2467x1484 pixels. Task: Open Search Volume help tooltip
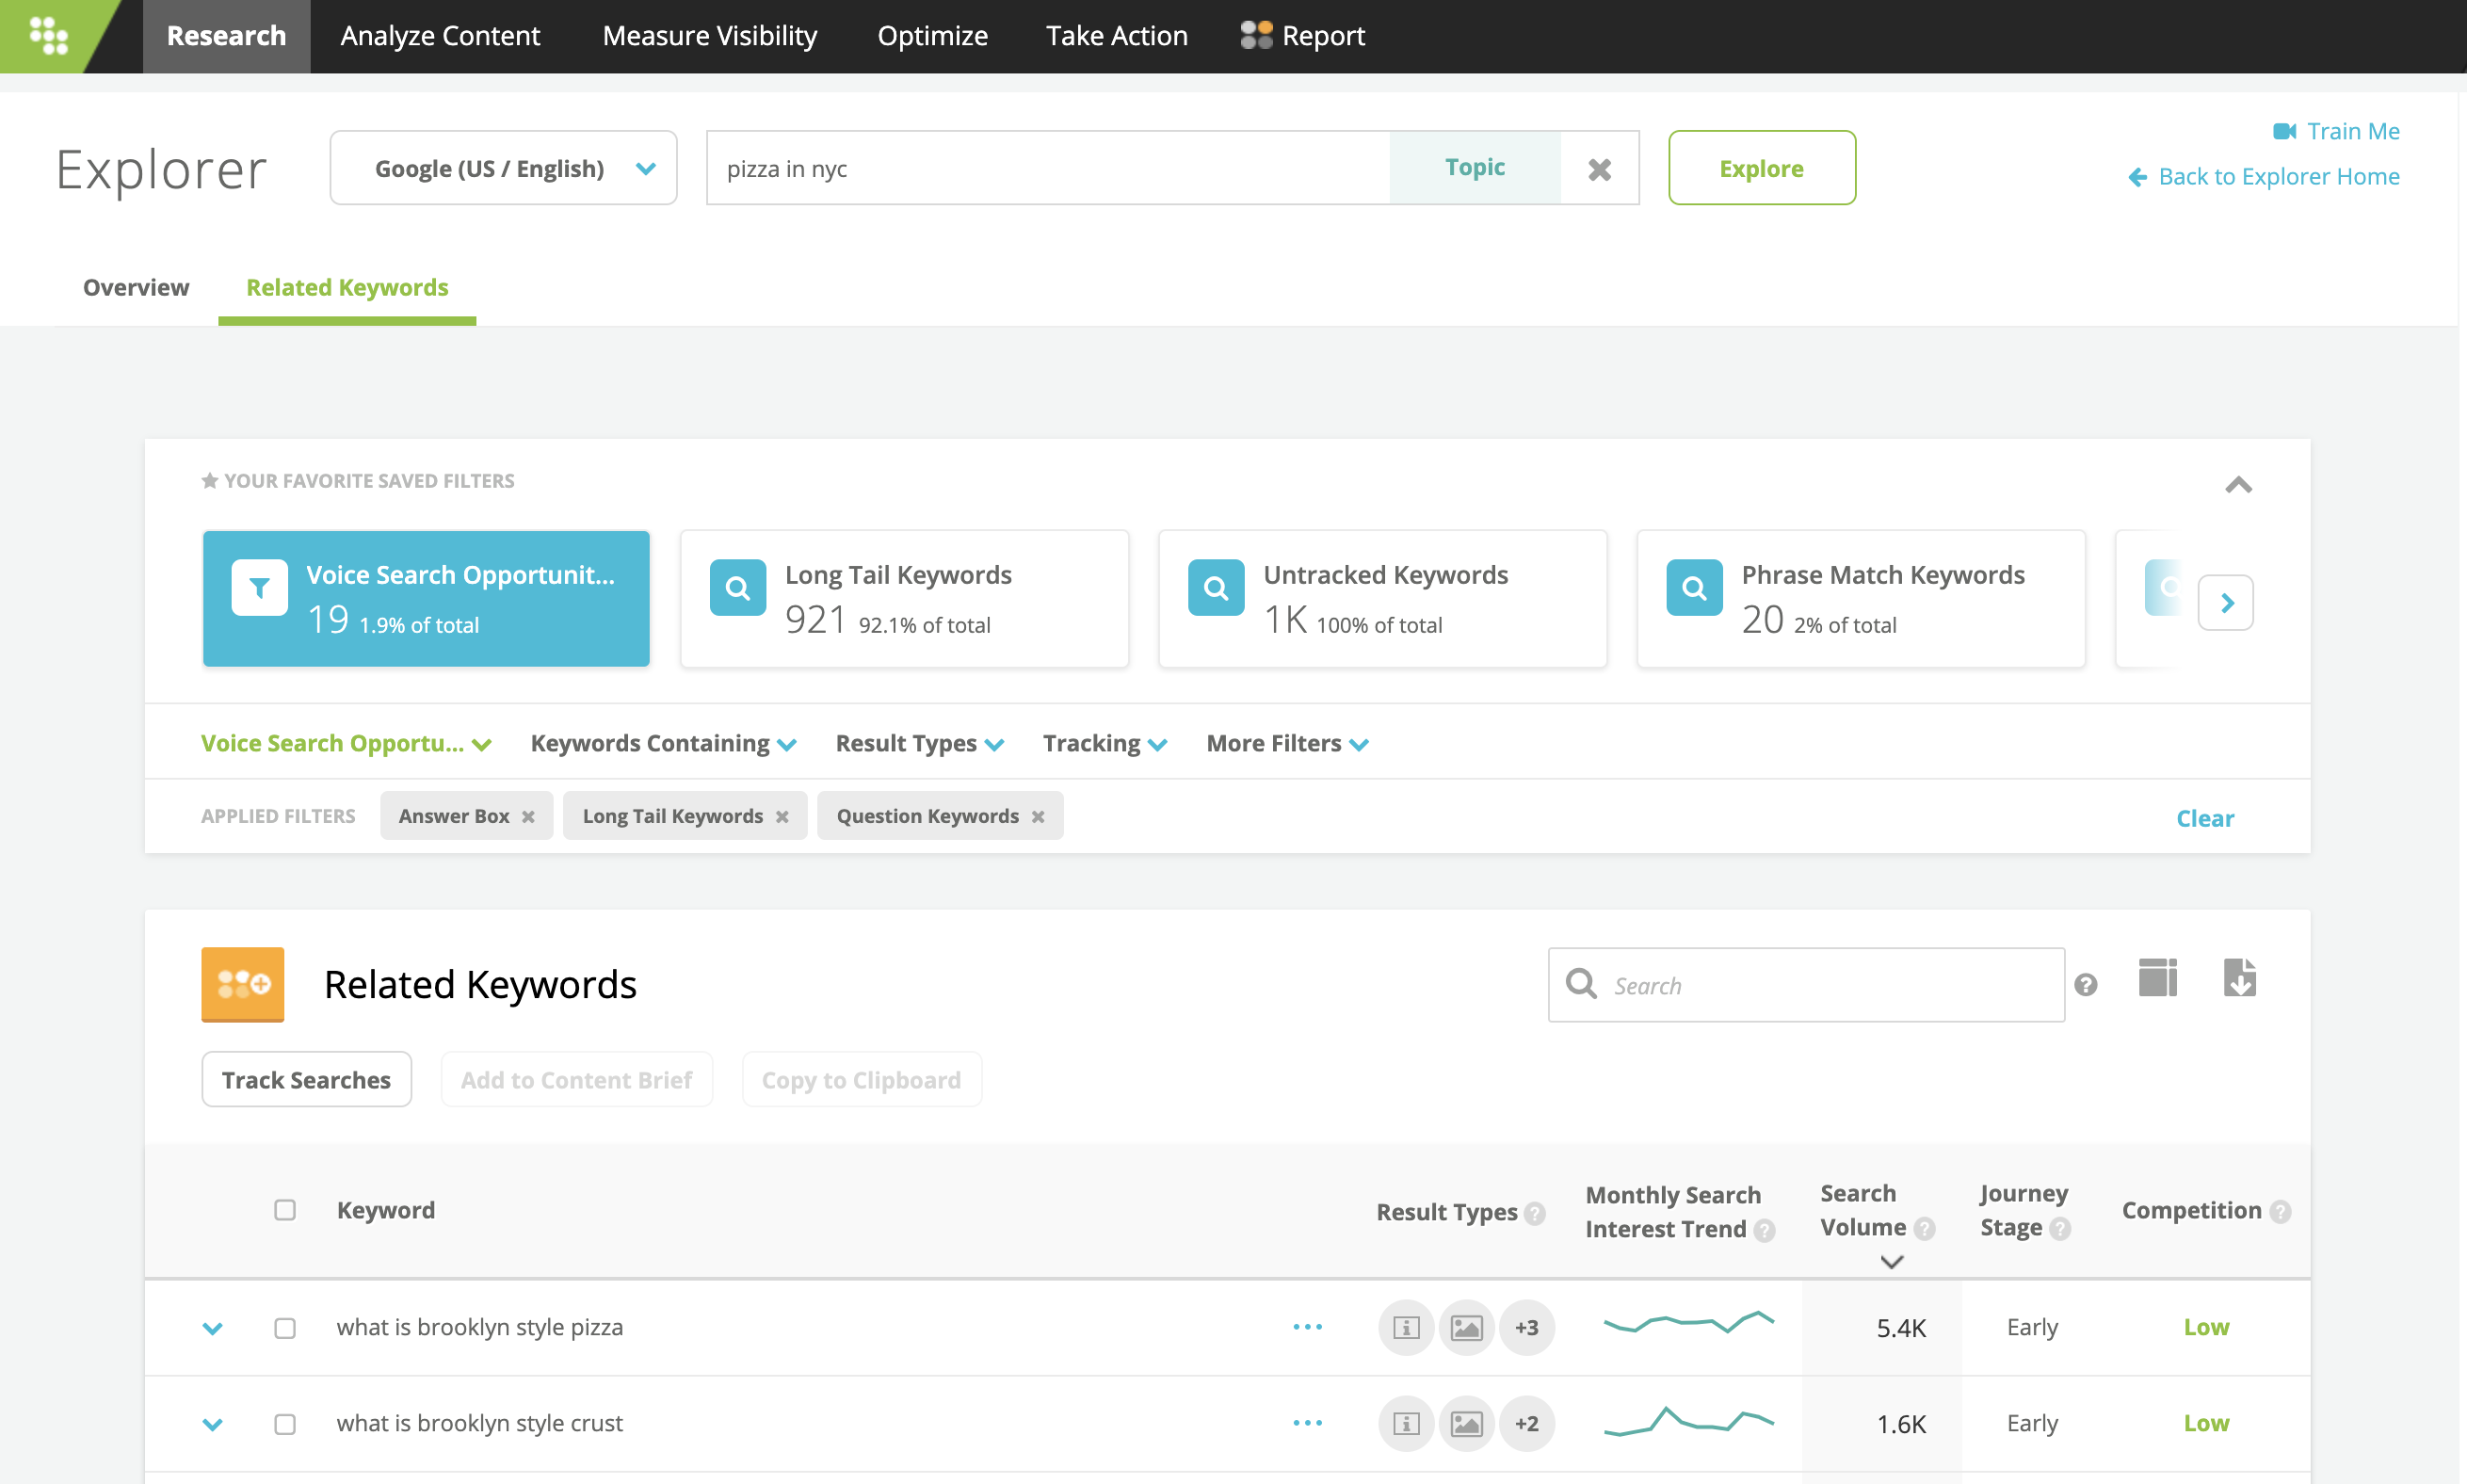[x=1924, y=1229]
